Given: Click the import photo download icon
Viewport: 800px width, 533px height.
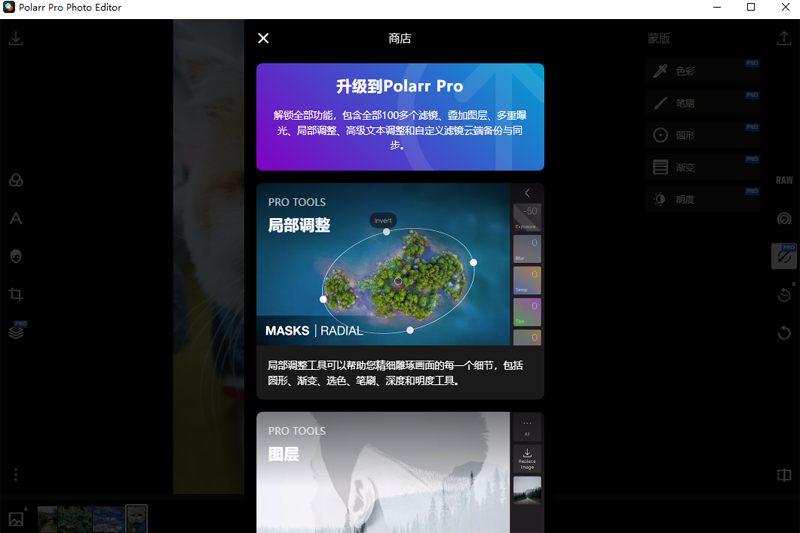Looking at the screenshot, I should [16, 38].
